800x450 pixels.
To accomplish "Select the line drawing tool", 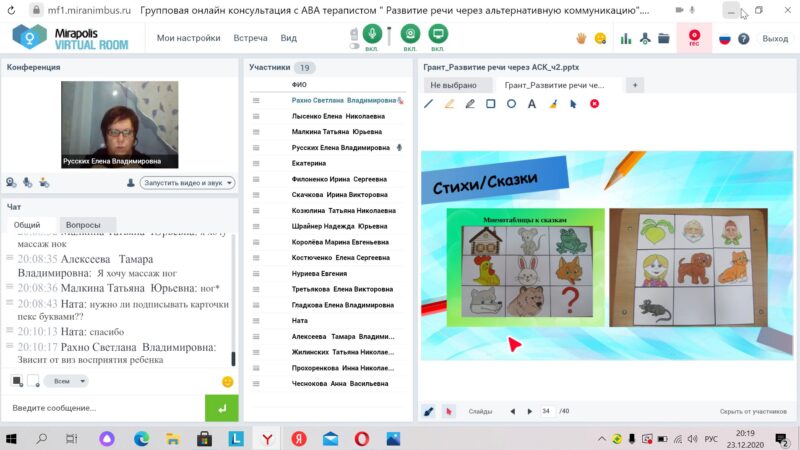I will [429, 104].
